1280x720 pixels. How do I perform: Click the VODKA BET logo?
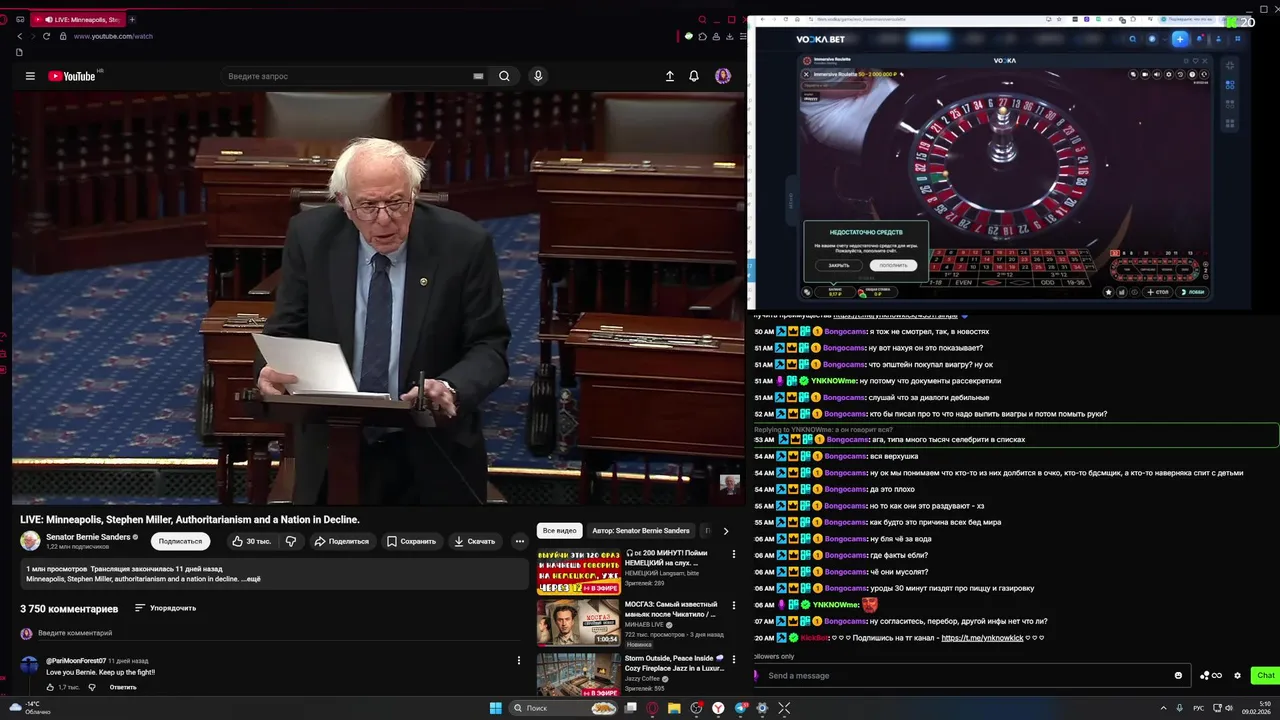click(x=820, y=39)
